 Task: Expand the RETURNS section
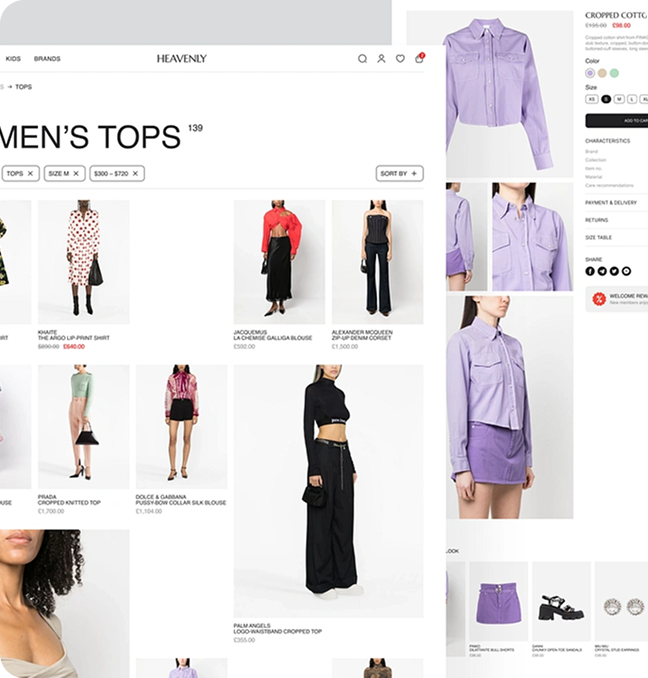pyautogui.click(x=616, y=220)
